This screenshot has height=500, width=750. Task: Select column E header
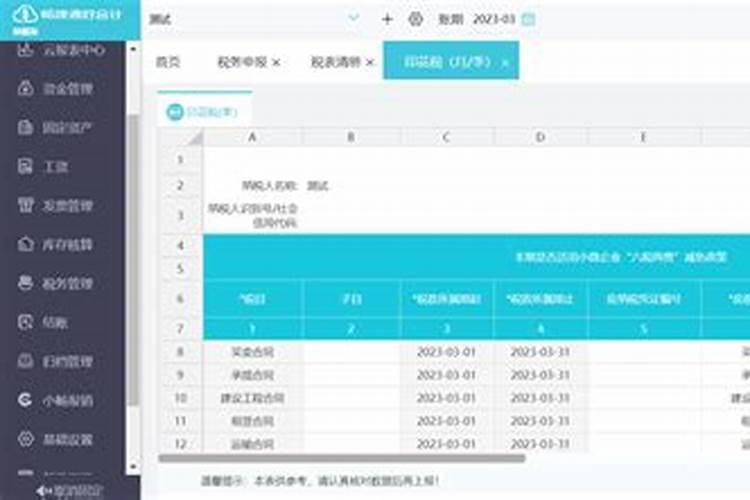point(643,137)
